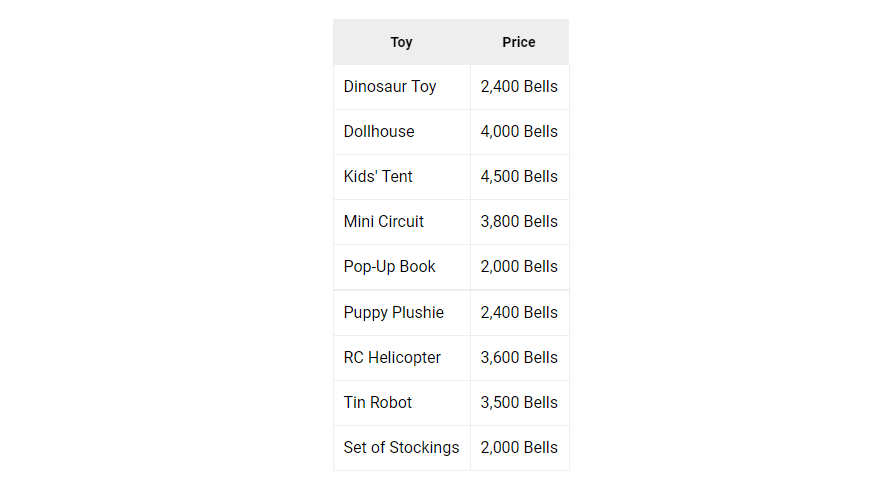Select the Dollhouse name cell

click(379, 132)
